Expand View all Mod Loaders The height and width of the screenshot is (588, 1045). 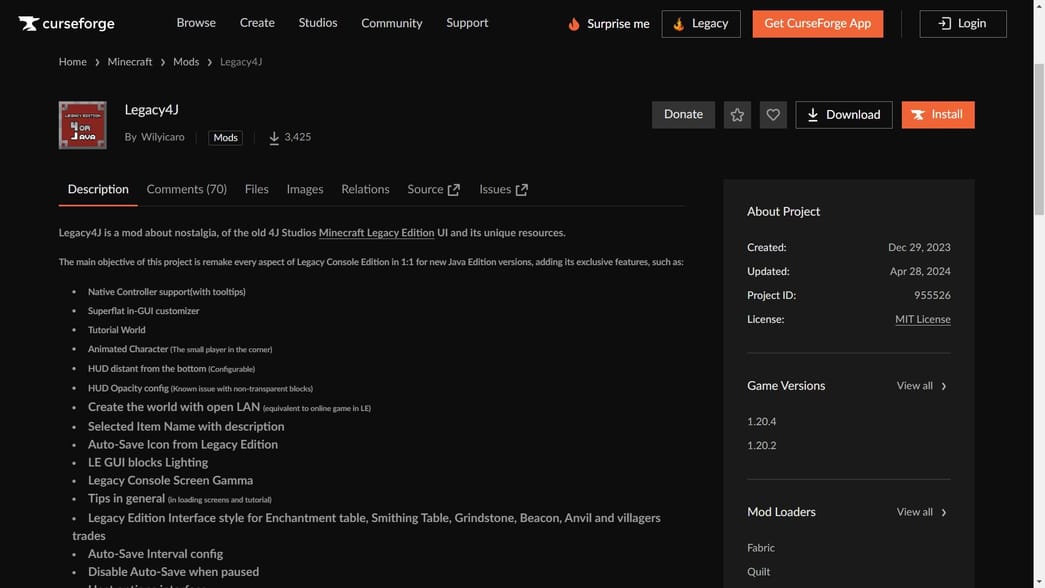click(x=920, y=511)
